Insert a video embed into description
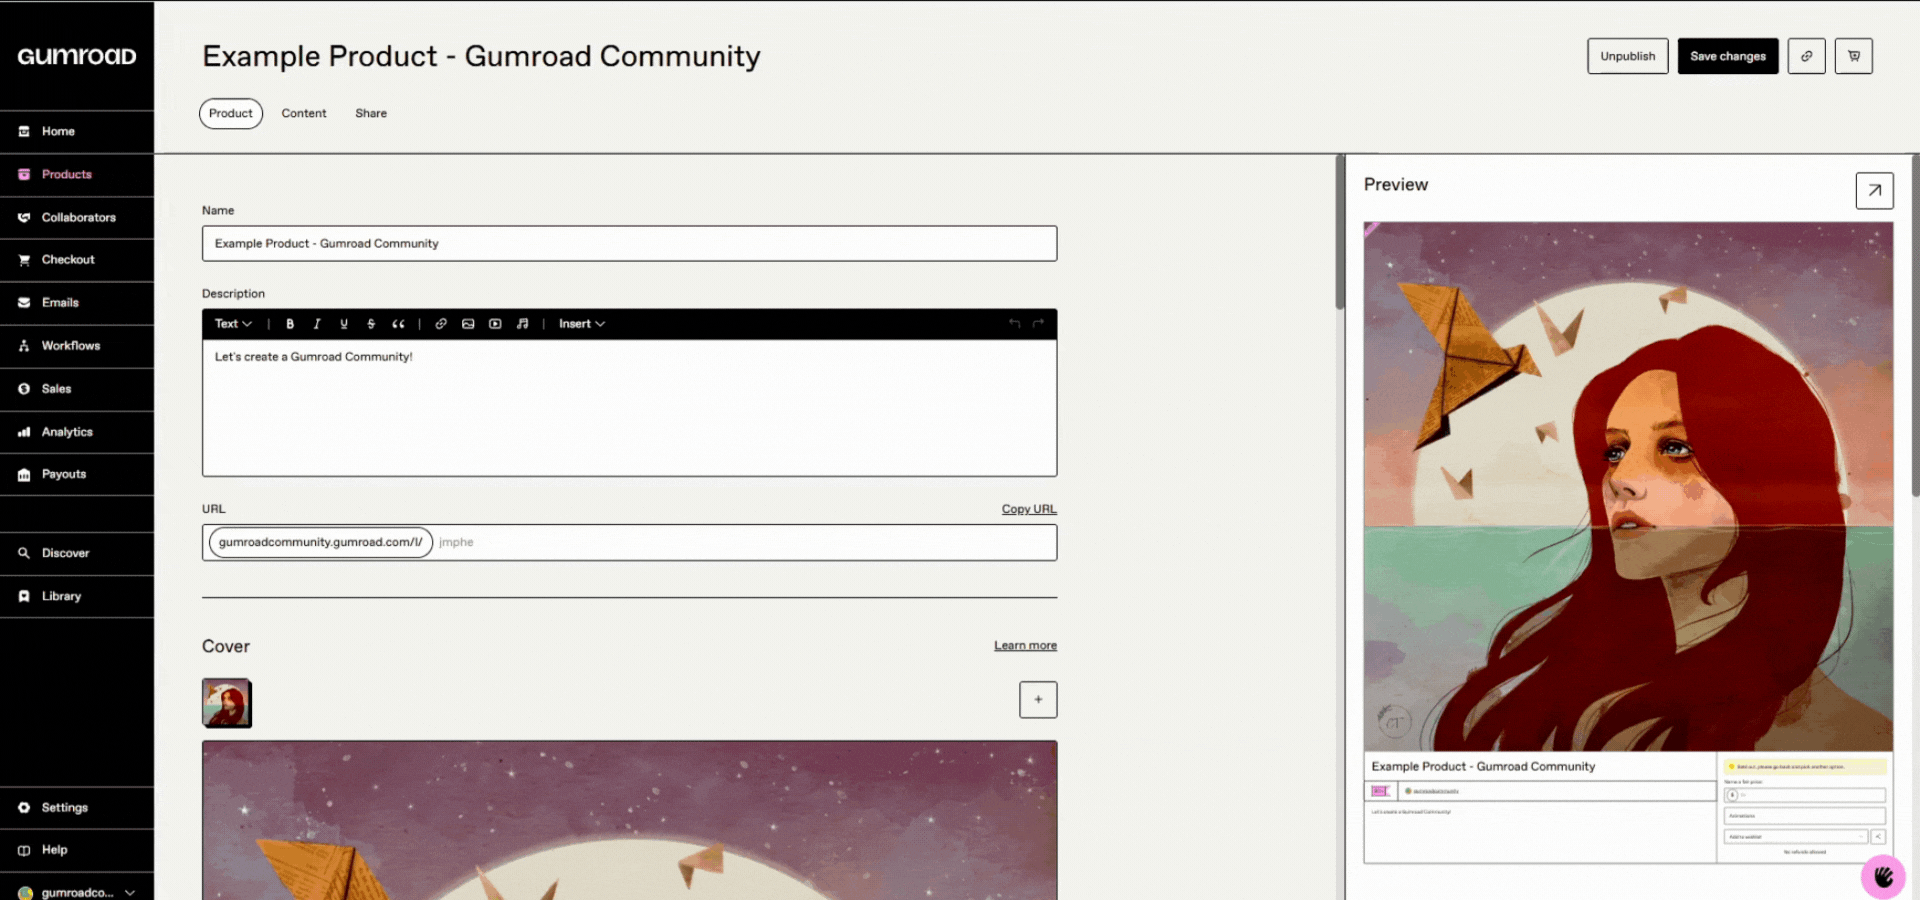Screen dimensions: 1920x900 495,324
